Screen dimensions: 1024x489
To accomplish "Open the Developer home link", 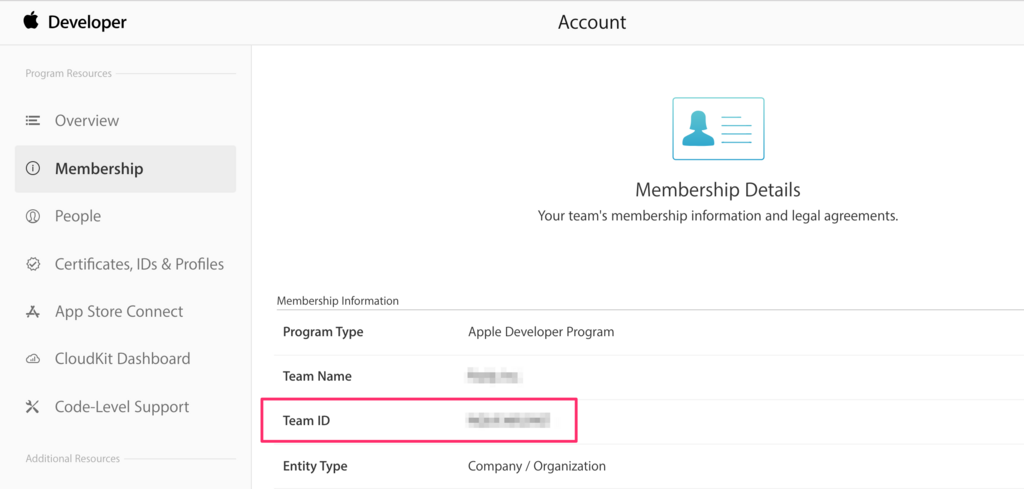I will (x=88, y=22).
